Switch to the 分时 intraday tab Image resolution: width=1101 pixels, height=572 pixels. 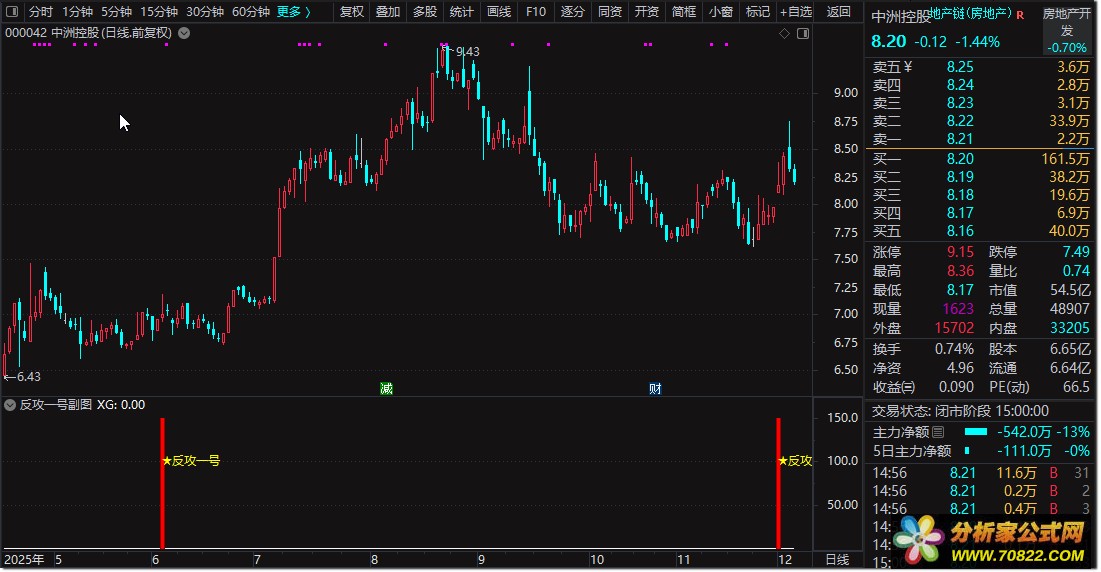(41, 12)
